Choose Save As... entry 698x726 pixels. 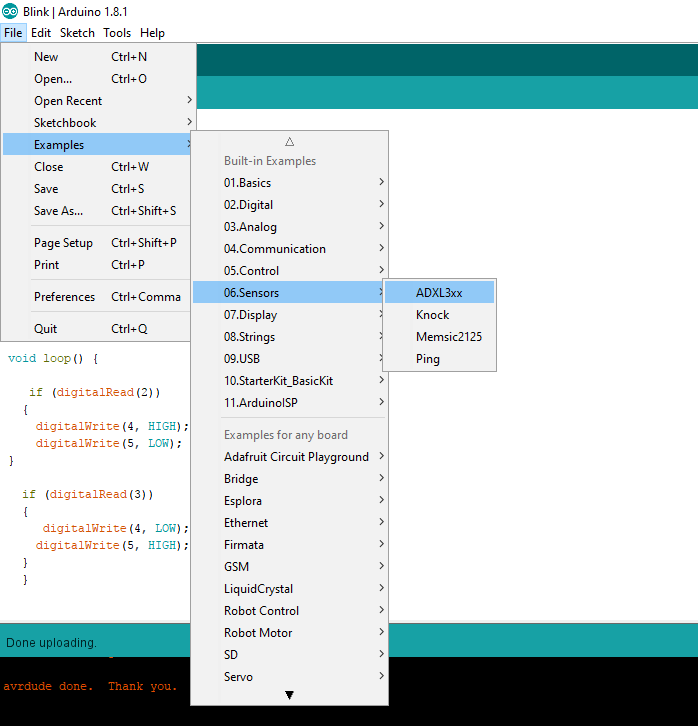pyautogui.click(x=97, y=211)
